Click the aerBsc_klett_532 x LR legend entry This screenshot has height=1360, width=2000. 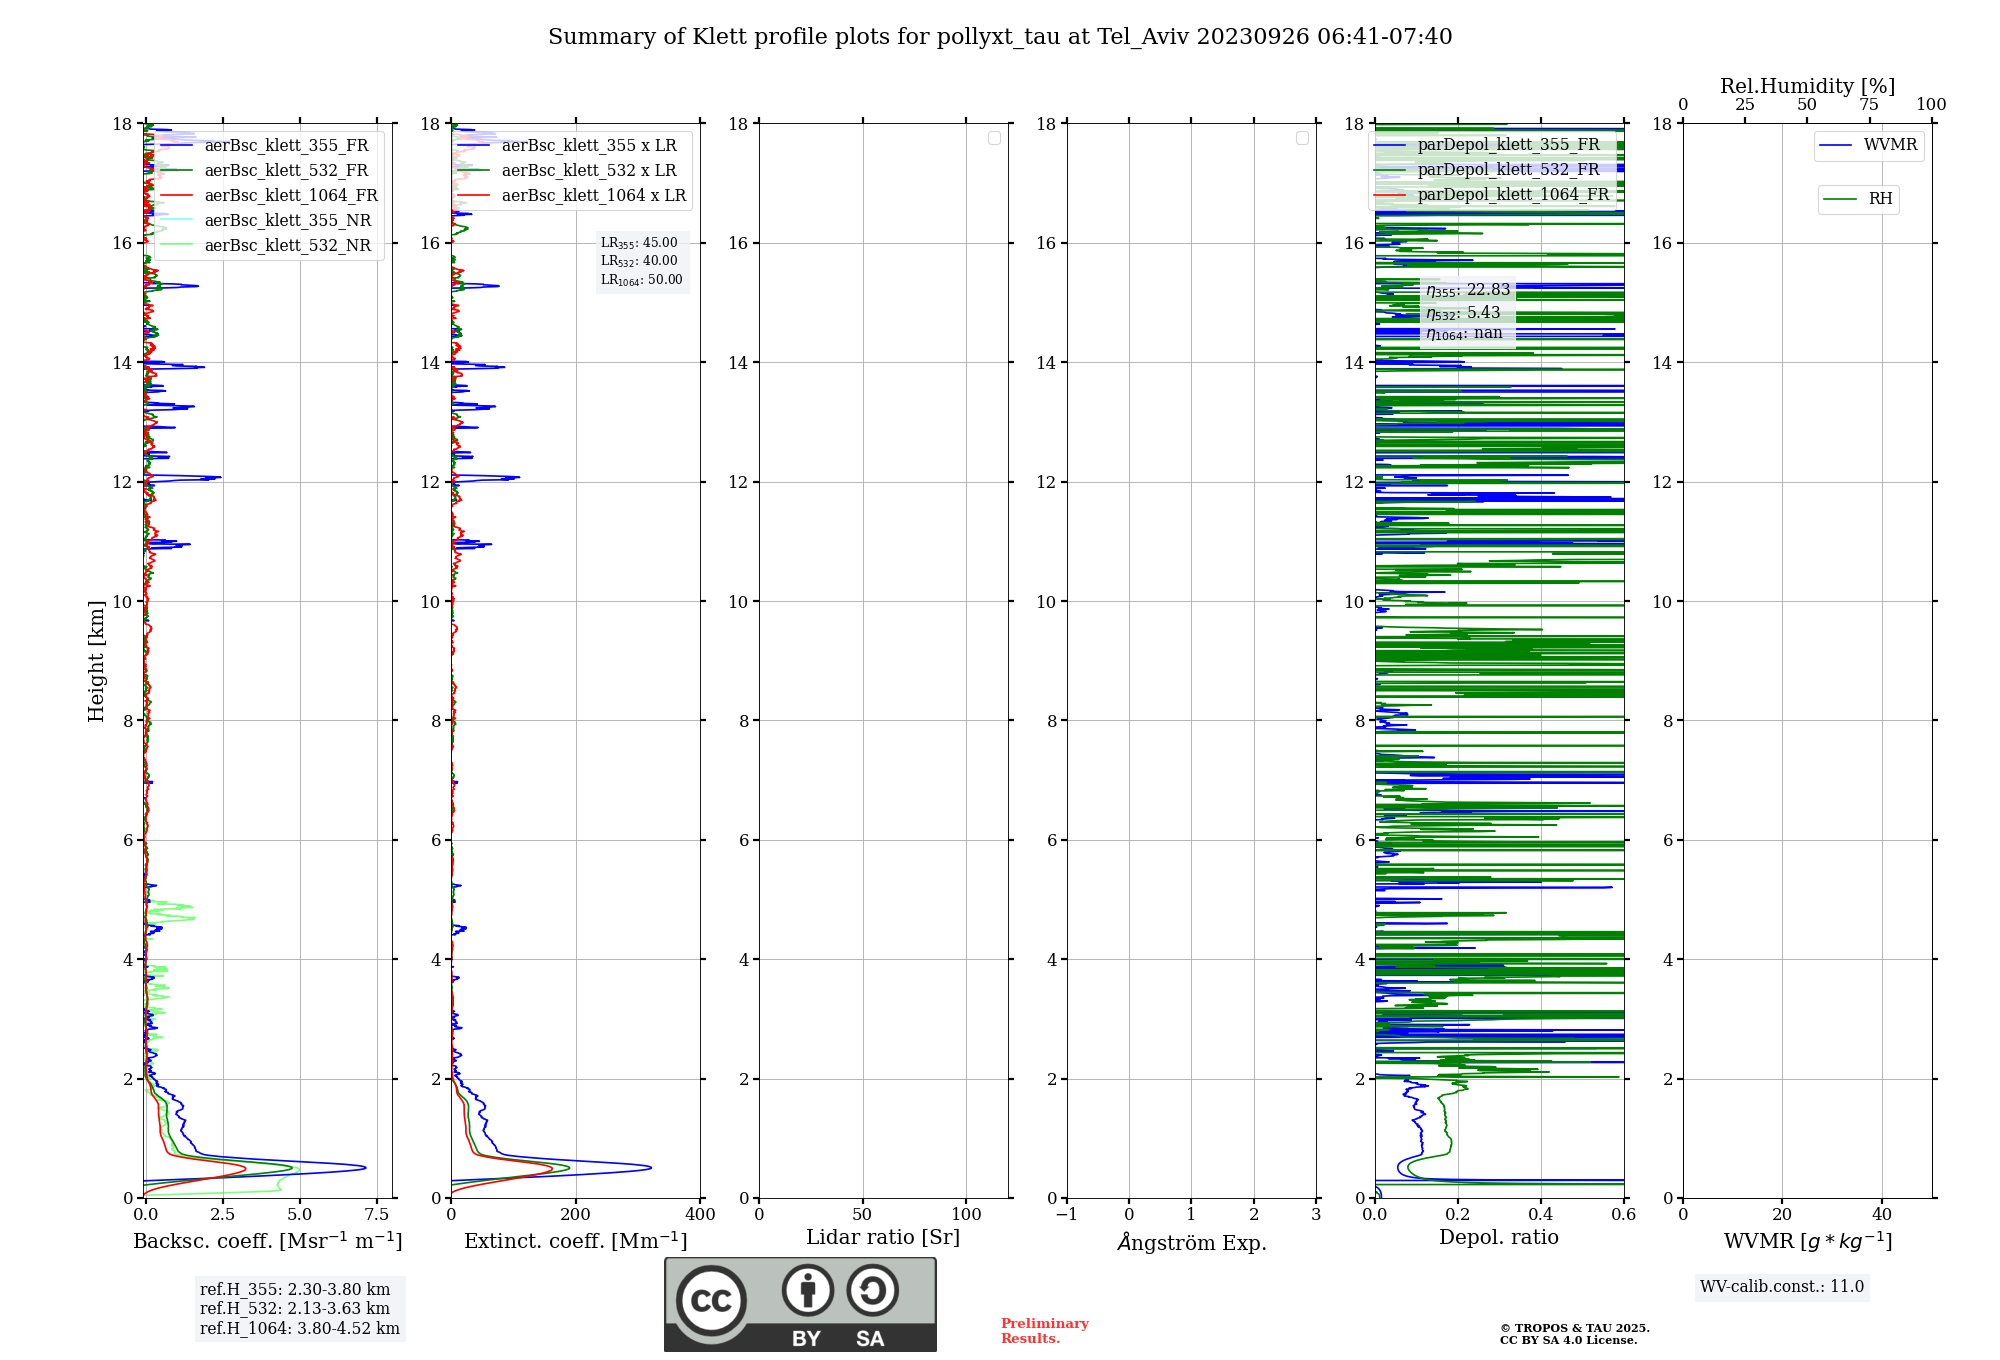point(588,171)
